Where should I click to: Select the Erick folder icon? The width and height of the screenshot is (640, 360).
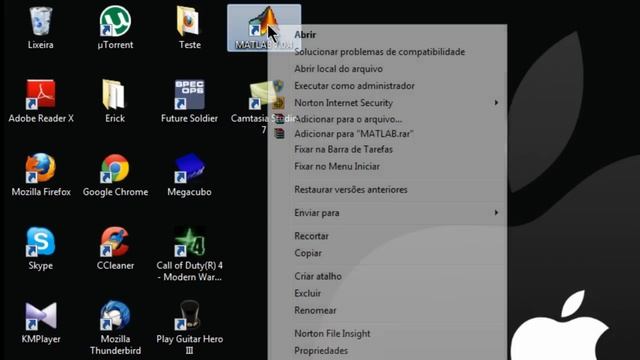(115, 101)
